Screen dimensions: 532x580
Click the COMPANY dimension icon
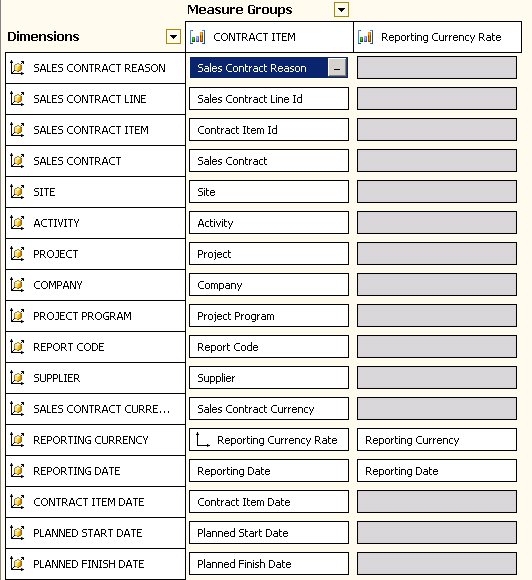[17, 284]
